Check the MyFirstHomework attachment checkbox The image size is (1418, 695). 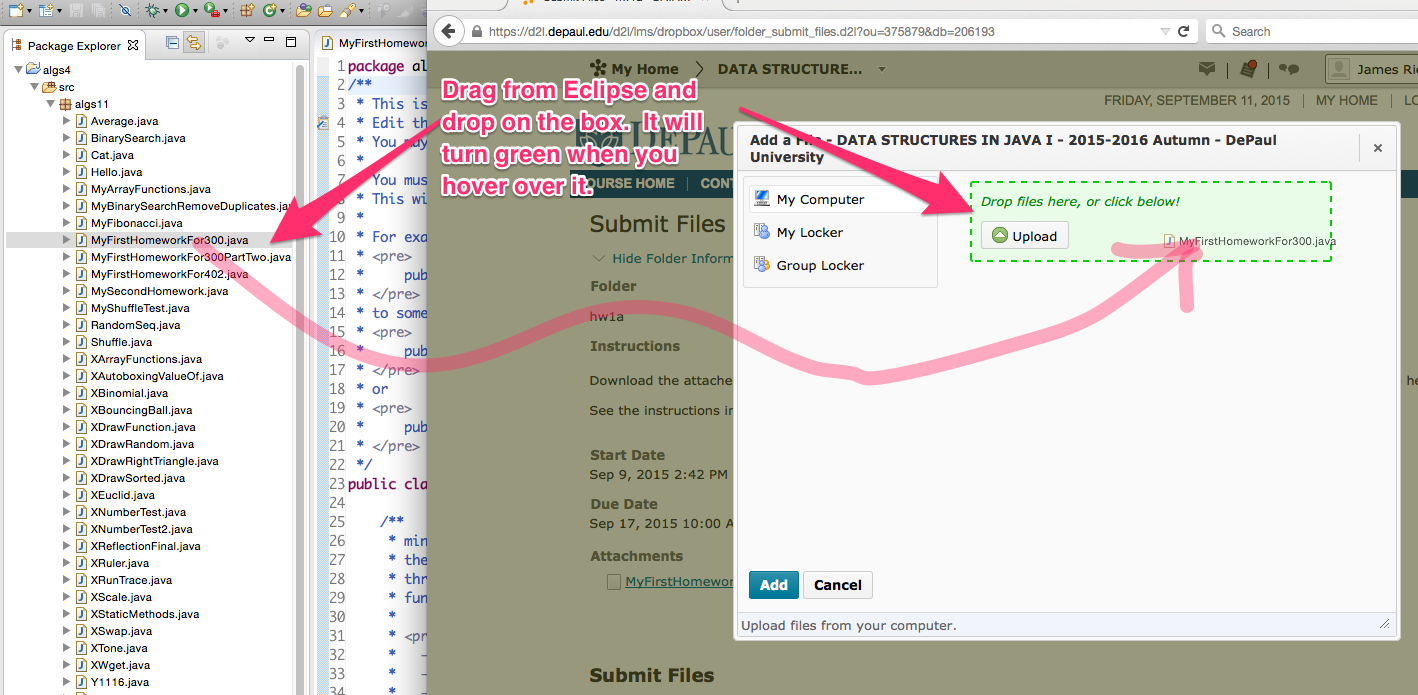(614, 582)
